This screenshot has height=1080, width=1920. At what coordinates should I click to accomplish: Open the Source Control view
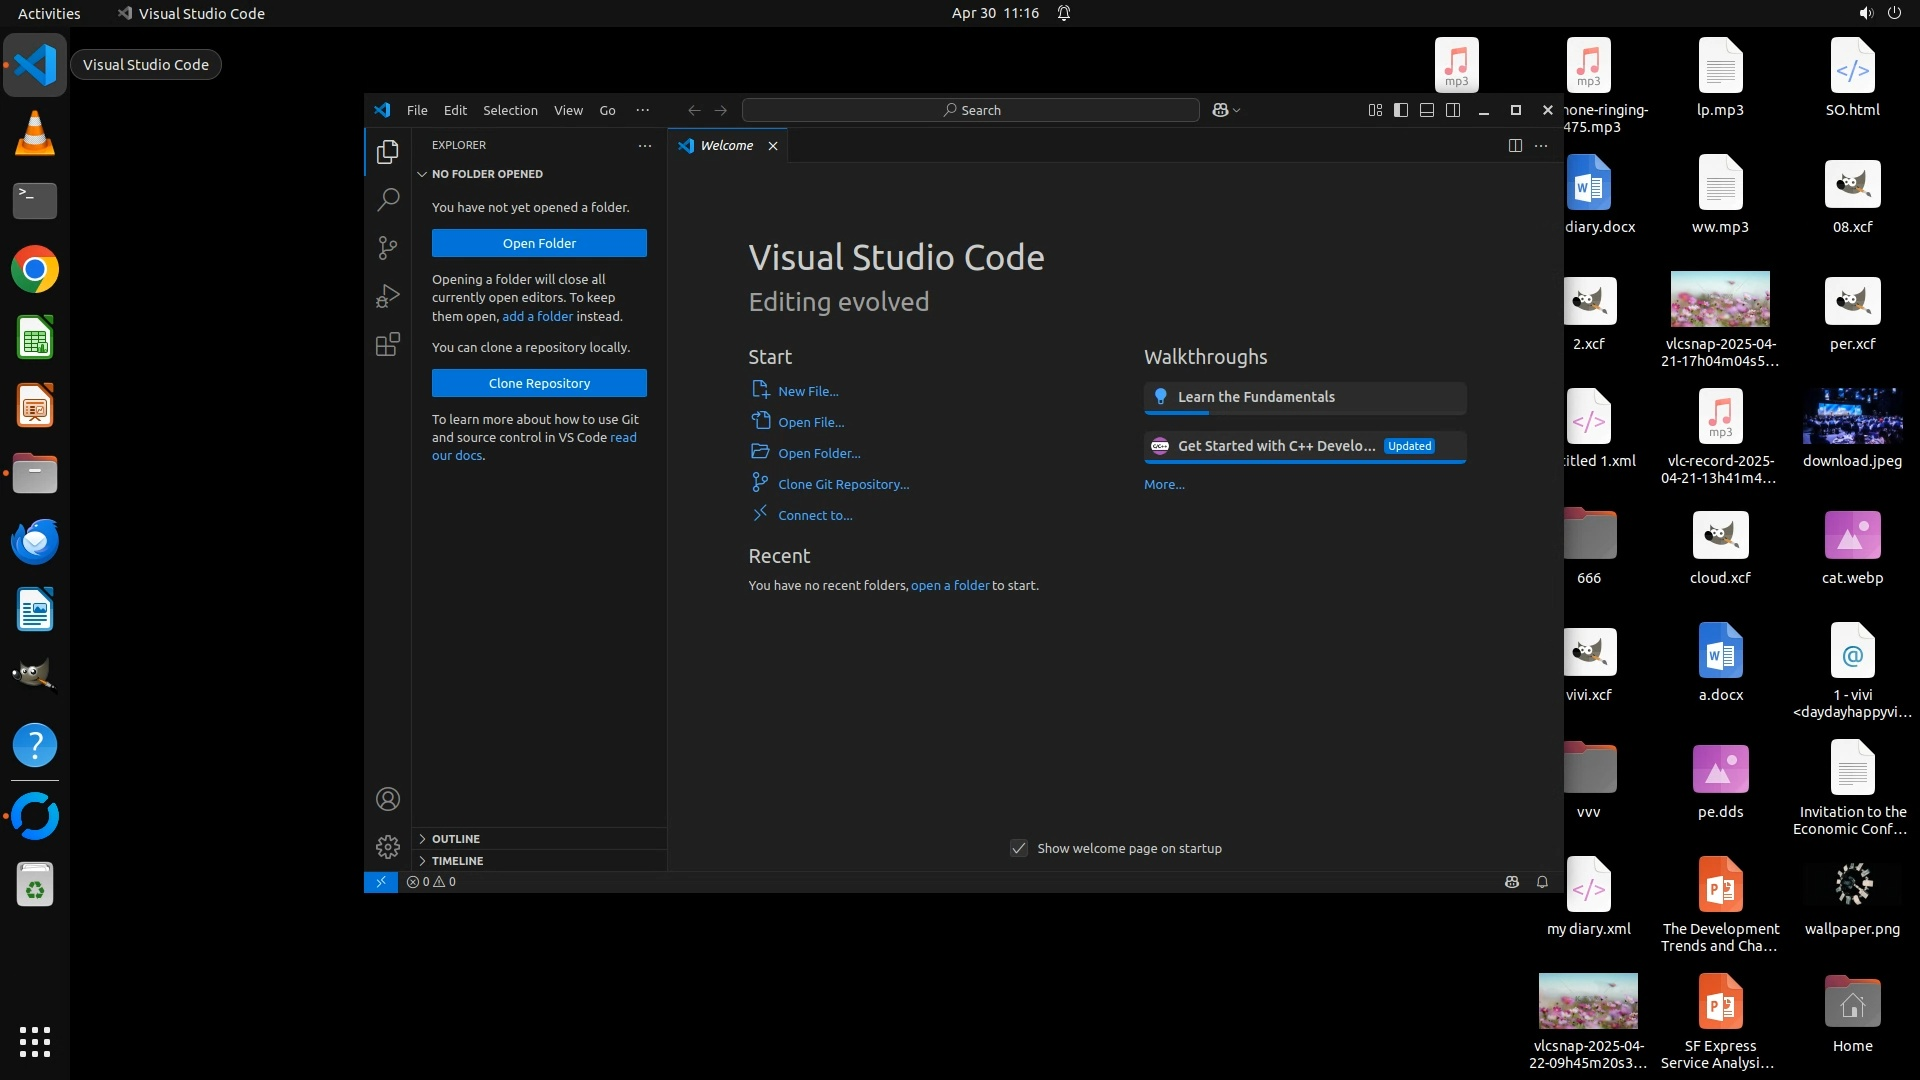coord(388,247)
